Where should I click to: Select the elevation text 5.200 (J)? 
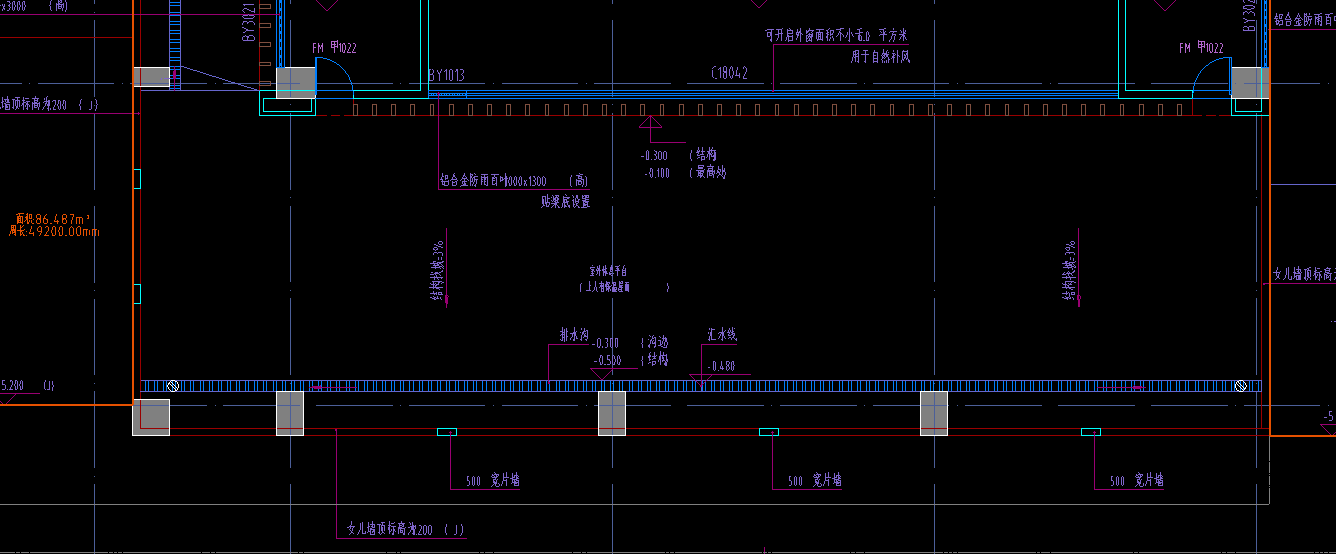click(x=27, y=385)
